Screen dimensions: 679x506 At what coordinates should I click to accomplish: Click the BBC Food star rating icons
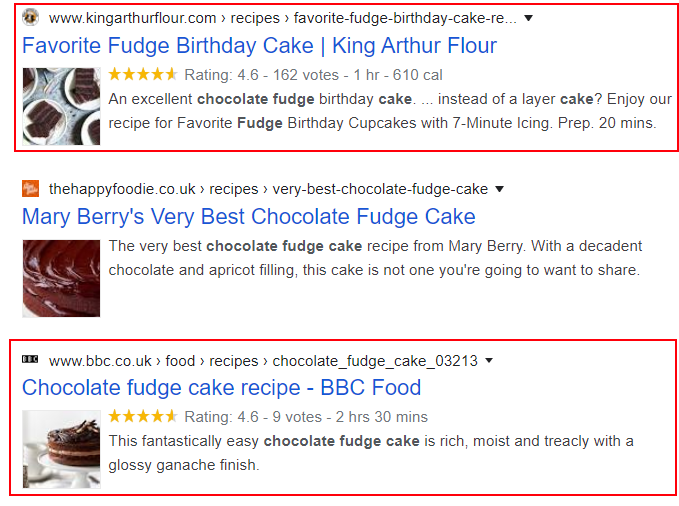tap(143, 416)
